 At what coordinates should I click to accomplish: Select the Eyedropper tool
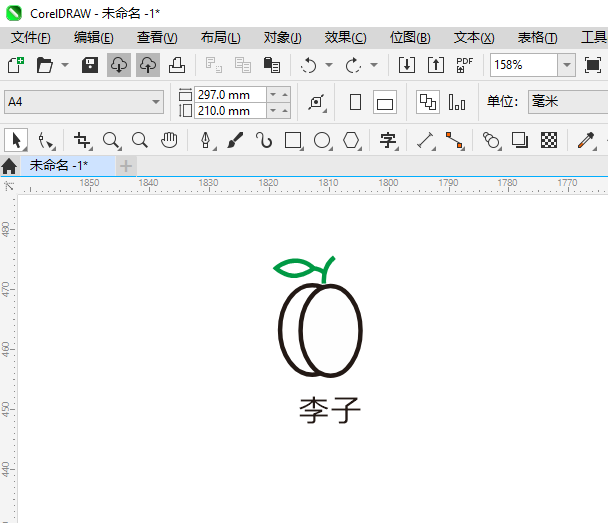(586, 140)
